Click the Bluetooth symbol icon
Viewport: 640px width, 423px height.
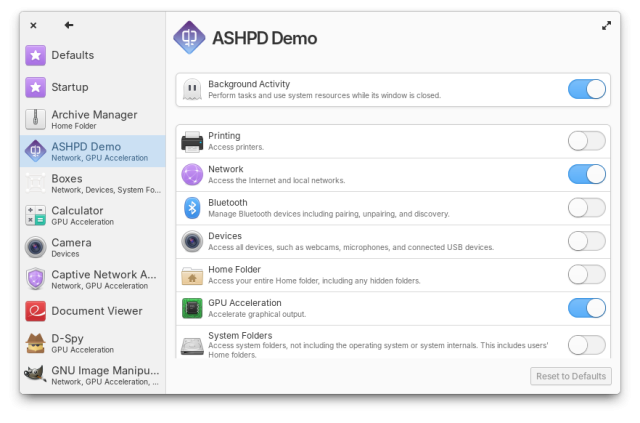point(192,208)
